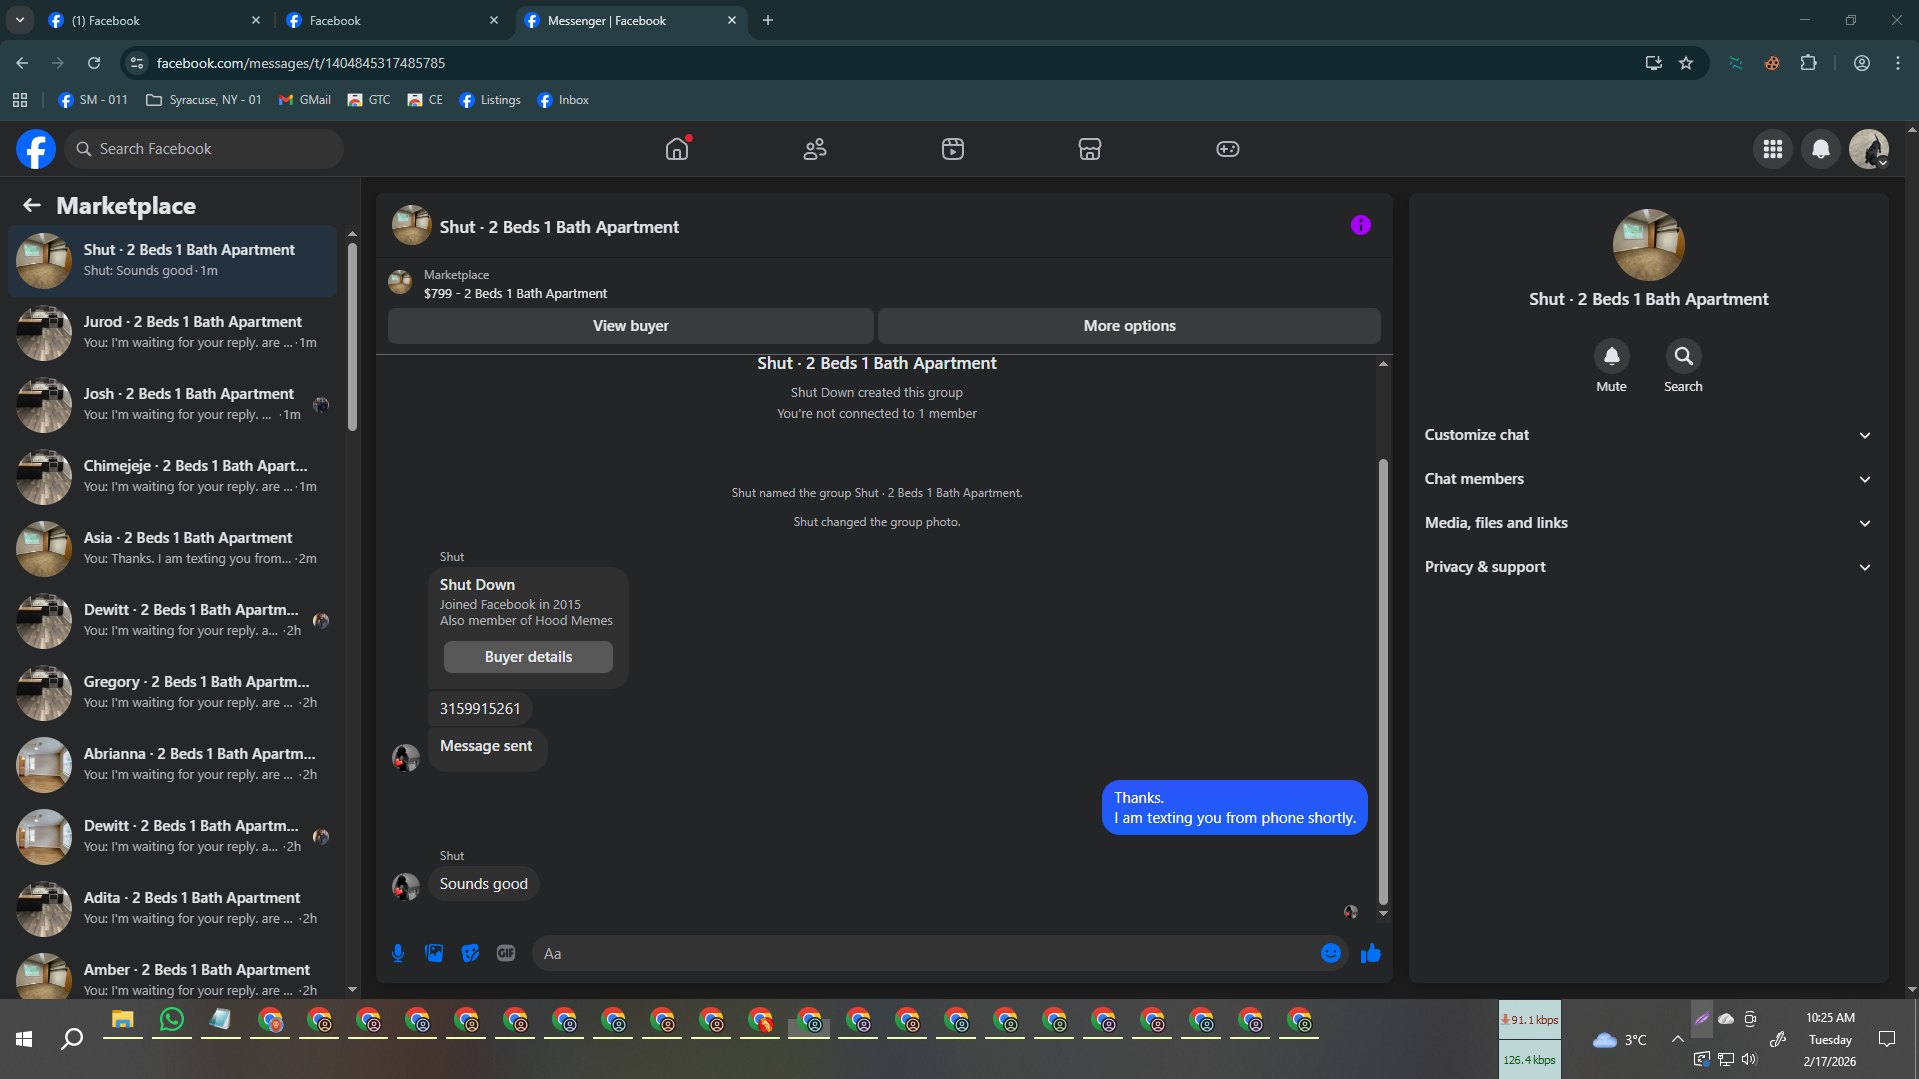The width and height of the screenshot is (1919, 1079).
Task: Click the View buyer button
Action: click(630, 326)
